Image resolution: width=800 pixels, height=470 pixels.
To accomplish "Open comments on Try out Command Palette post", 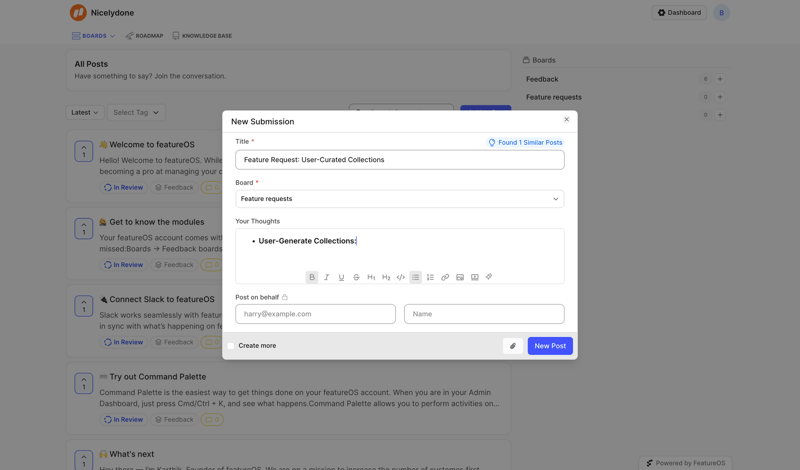I will click(212, 419).
